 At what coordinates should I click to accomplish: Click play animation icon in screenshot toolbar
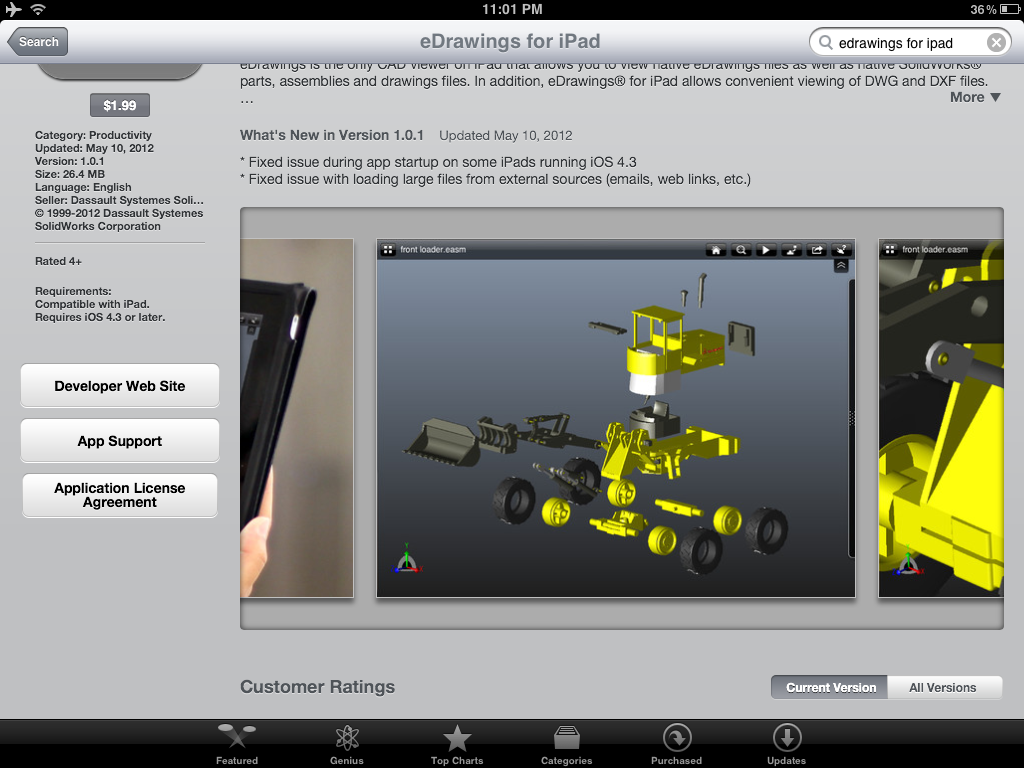[x=766, y=249]
